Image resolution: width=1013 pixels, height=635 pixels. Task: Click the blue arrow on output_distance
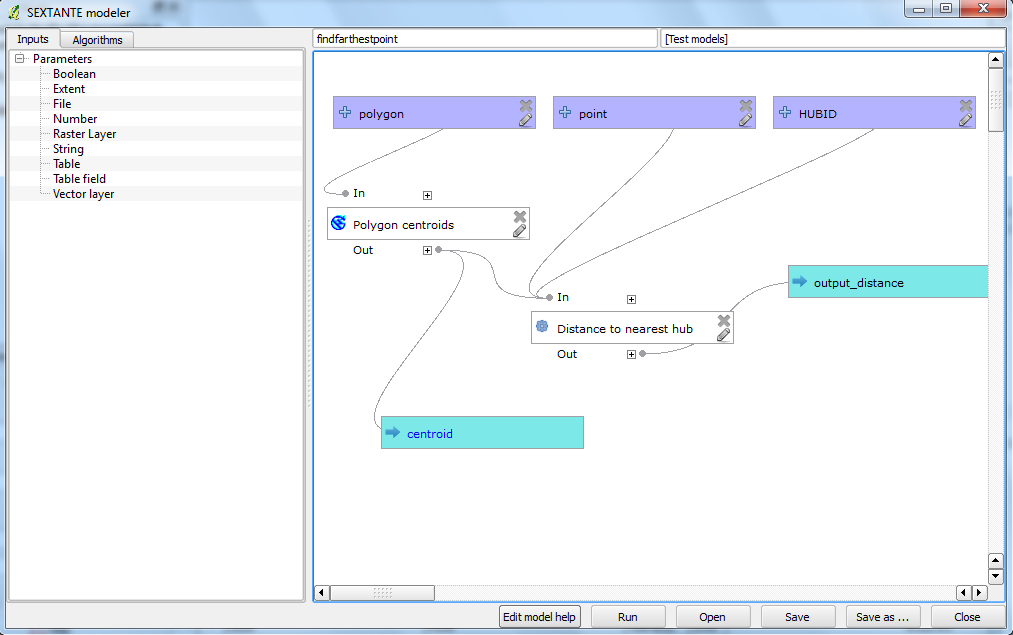[x=799, y=282]
